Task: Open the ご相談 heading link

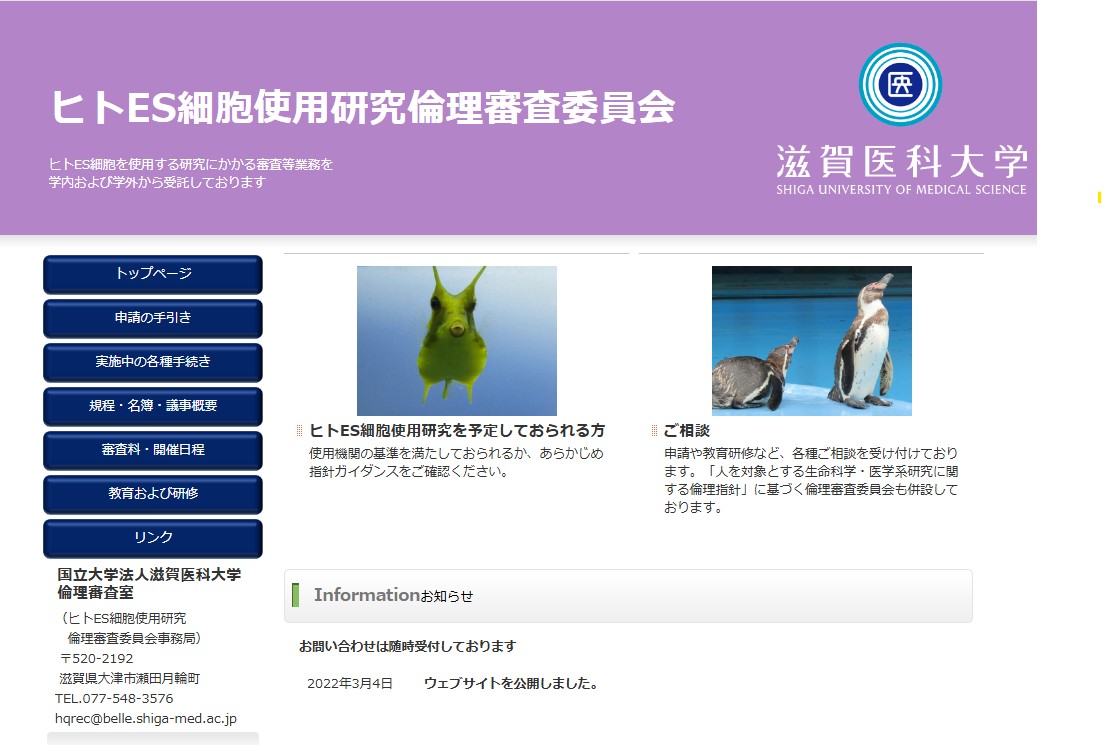Action: pos(687,431)
